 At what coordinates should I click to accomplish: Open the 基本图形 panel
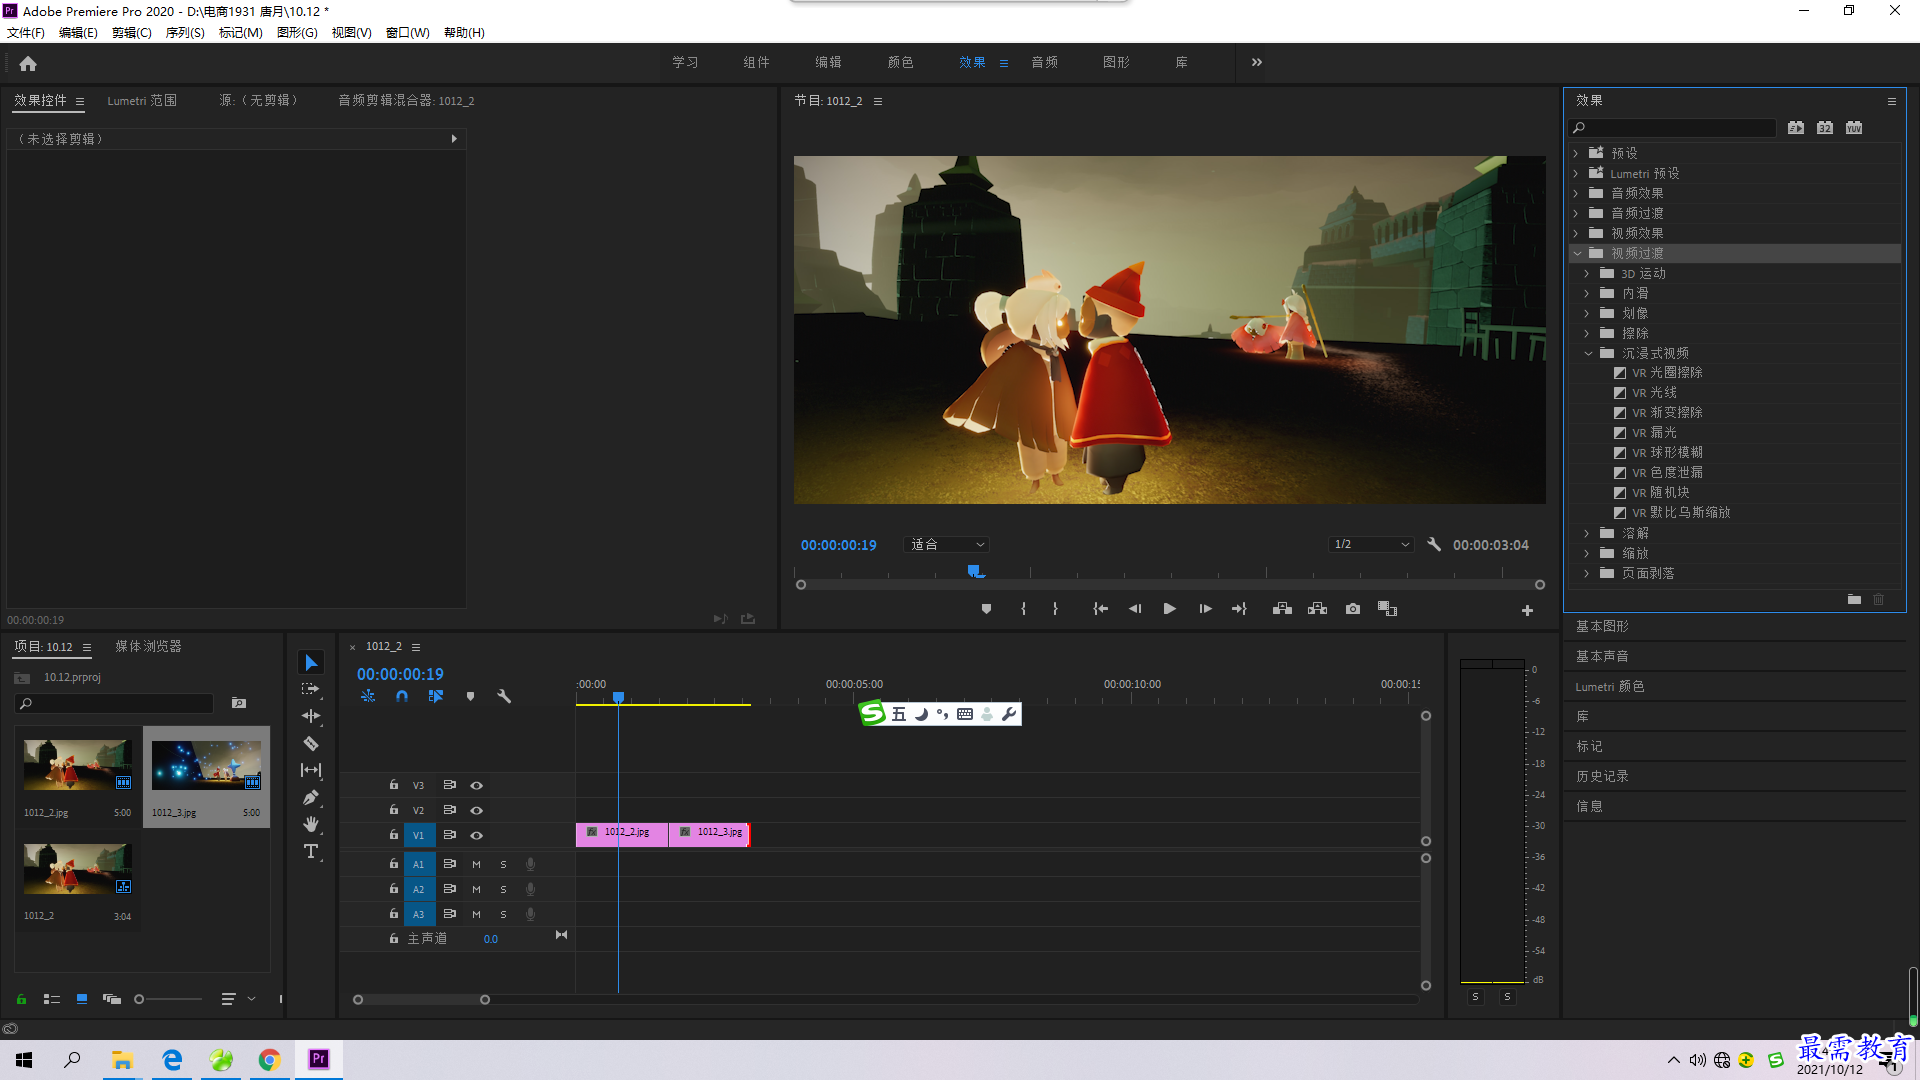coord(1602,626)
